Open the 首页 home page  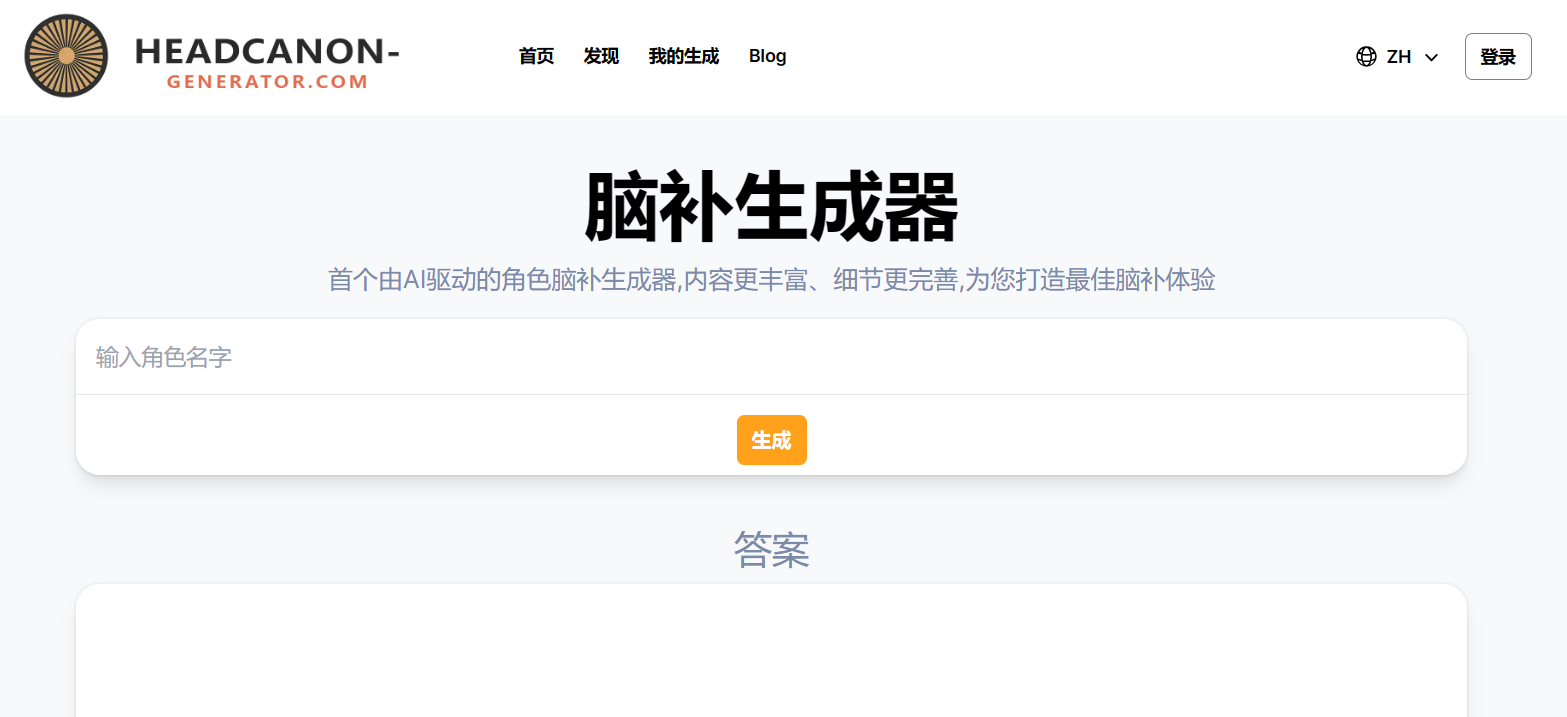[536, 57]
